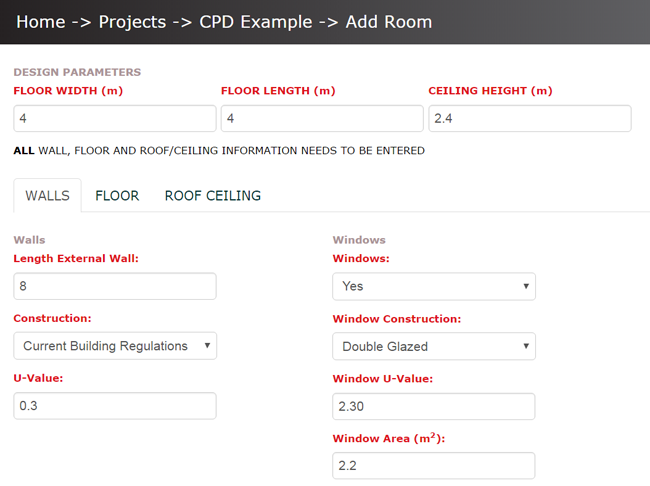Switch to the FLOOR tab

click(x=117, y=195)
